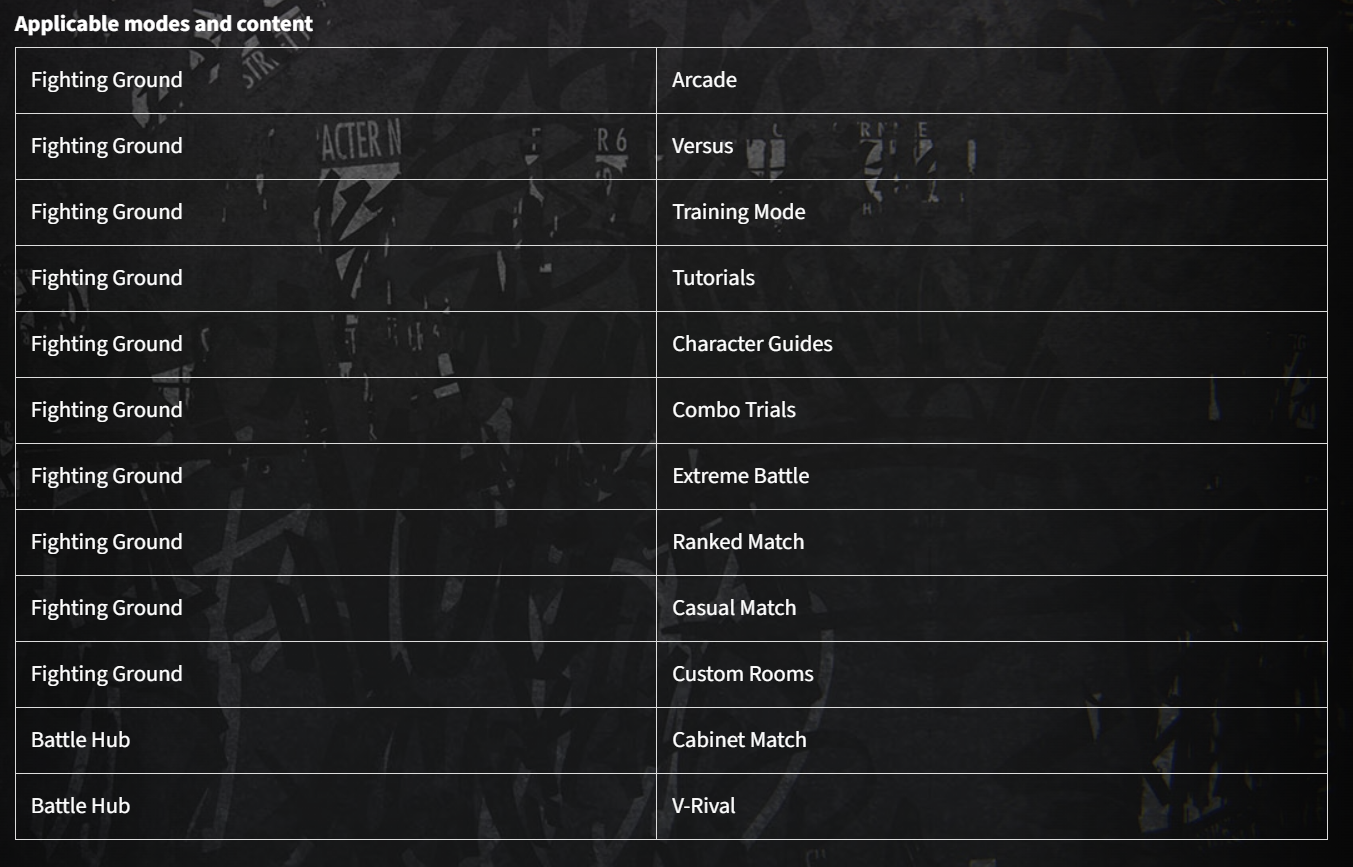This screenshot has width=1353, height=867.
Task: Select Battle Hub in the V-Rival row
Action: pos(80,806)
